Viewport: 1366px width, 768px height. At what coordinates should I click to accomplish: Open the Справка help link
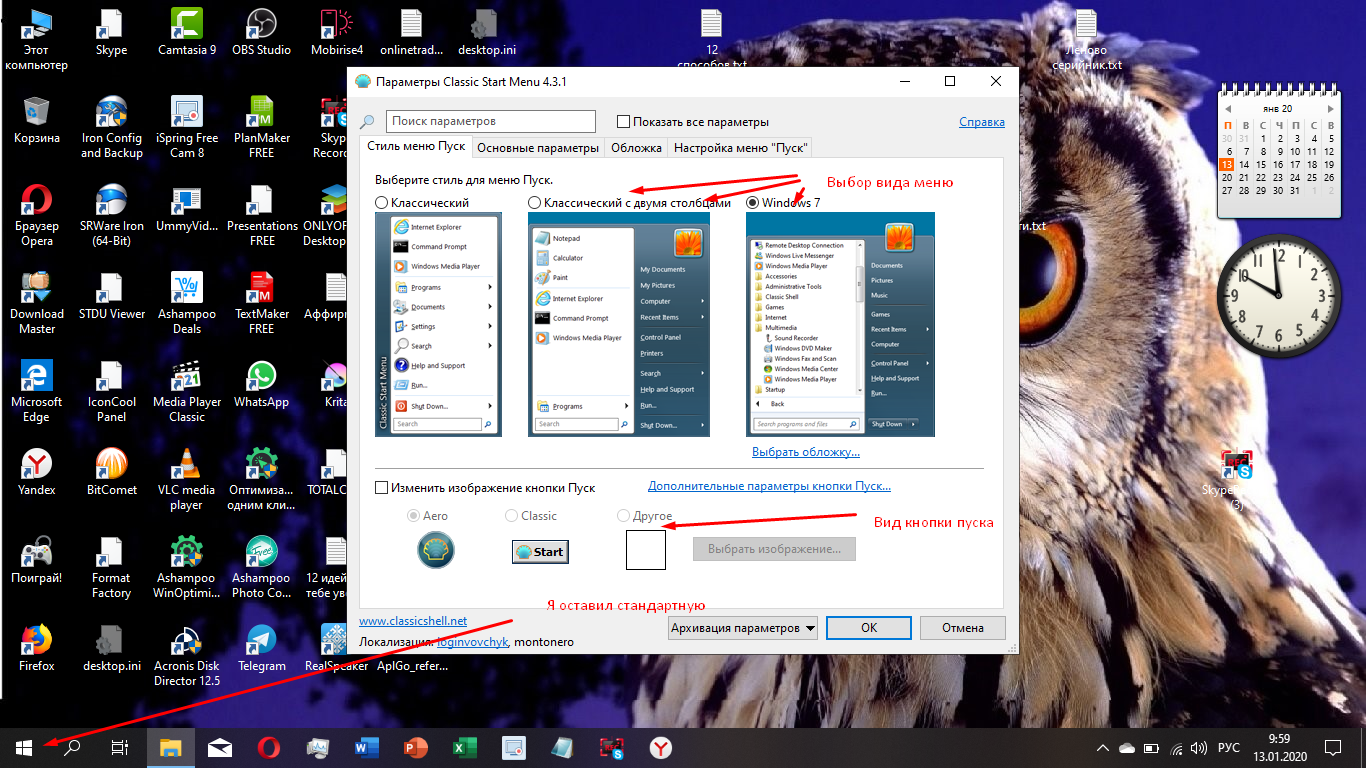982,122
